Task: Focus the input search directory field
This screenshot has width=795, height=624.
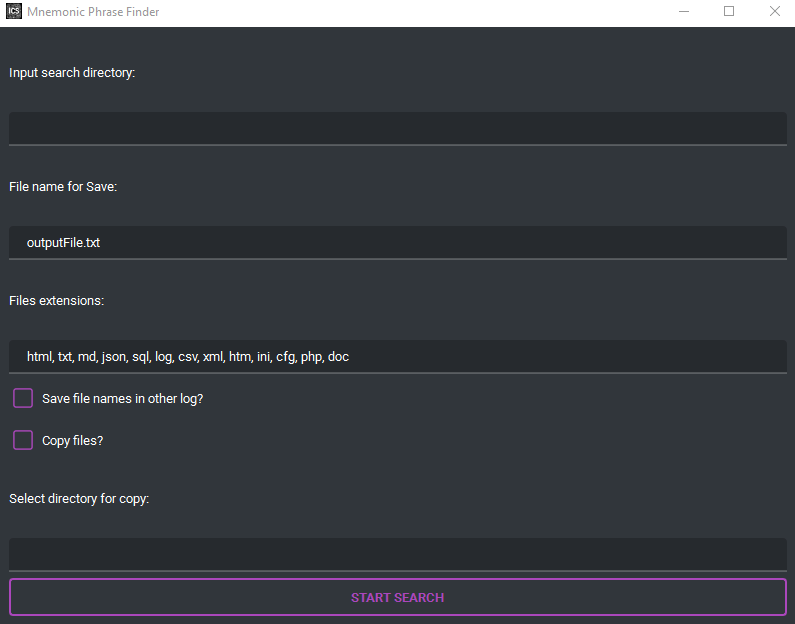Action: click(398, 128)
